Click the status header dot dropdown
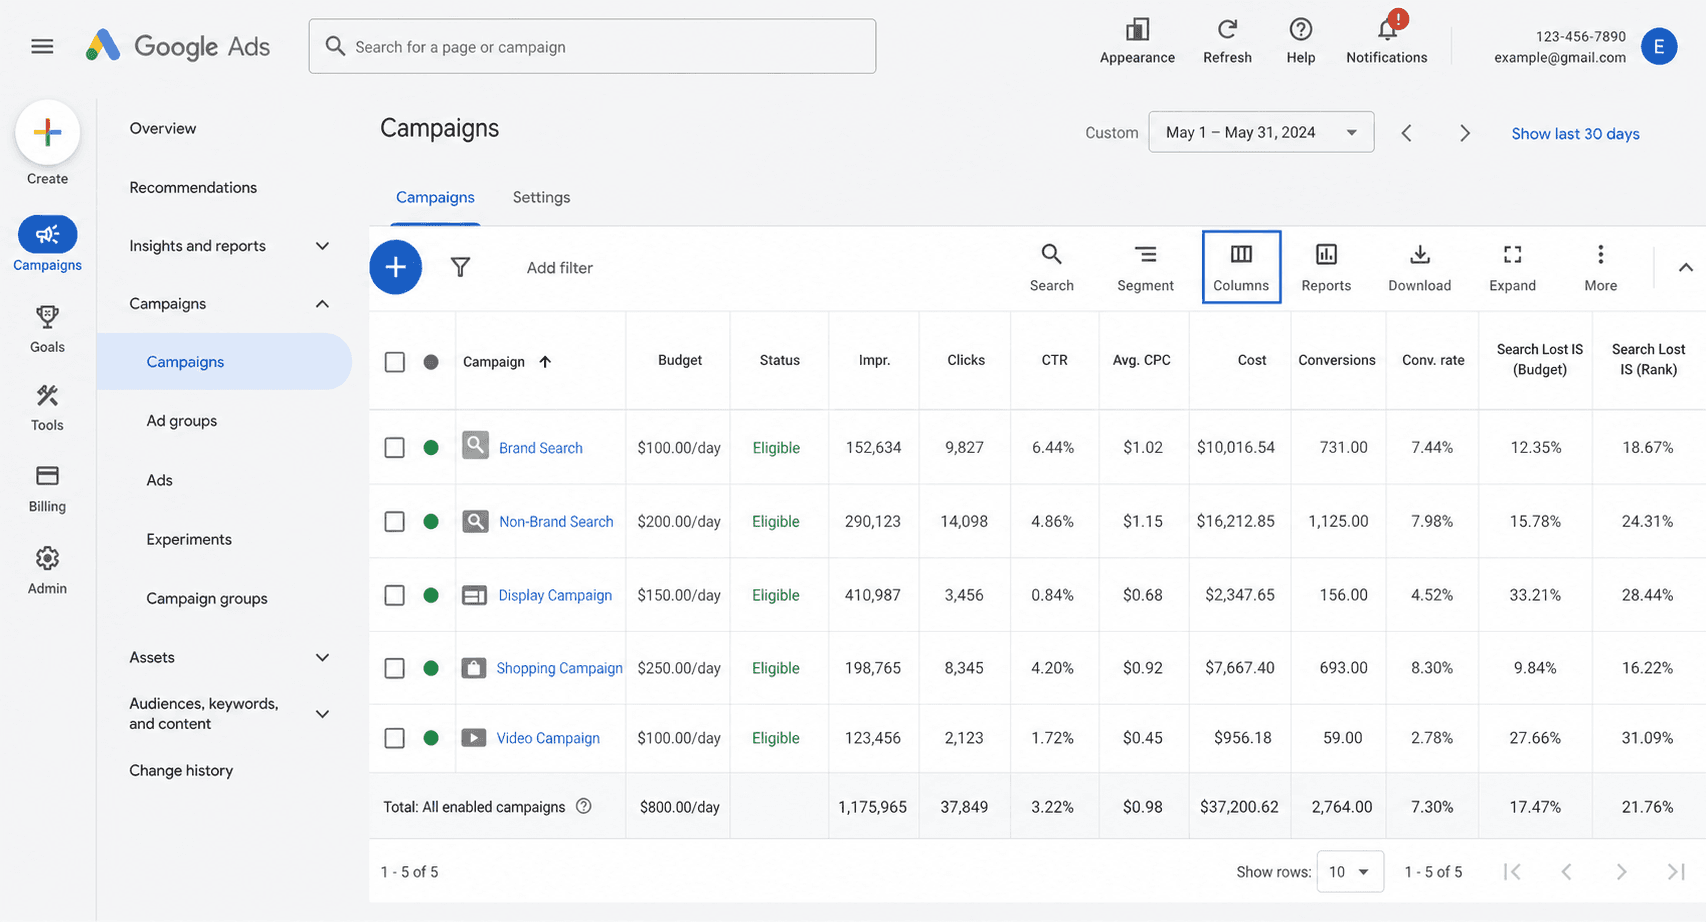Viewport: 1706px width, 922px height. tap(431, 362)
